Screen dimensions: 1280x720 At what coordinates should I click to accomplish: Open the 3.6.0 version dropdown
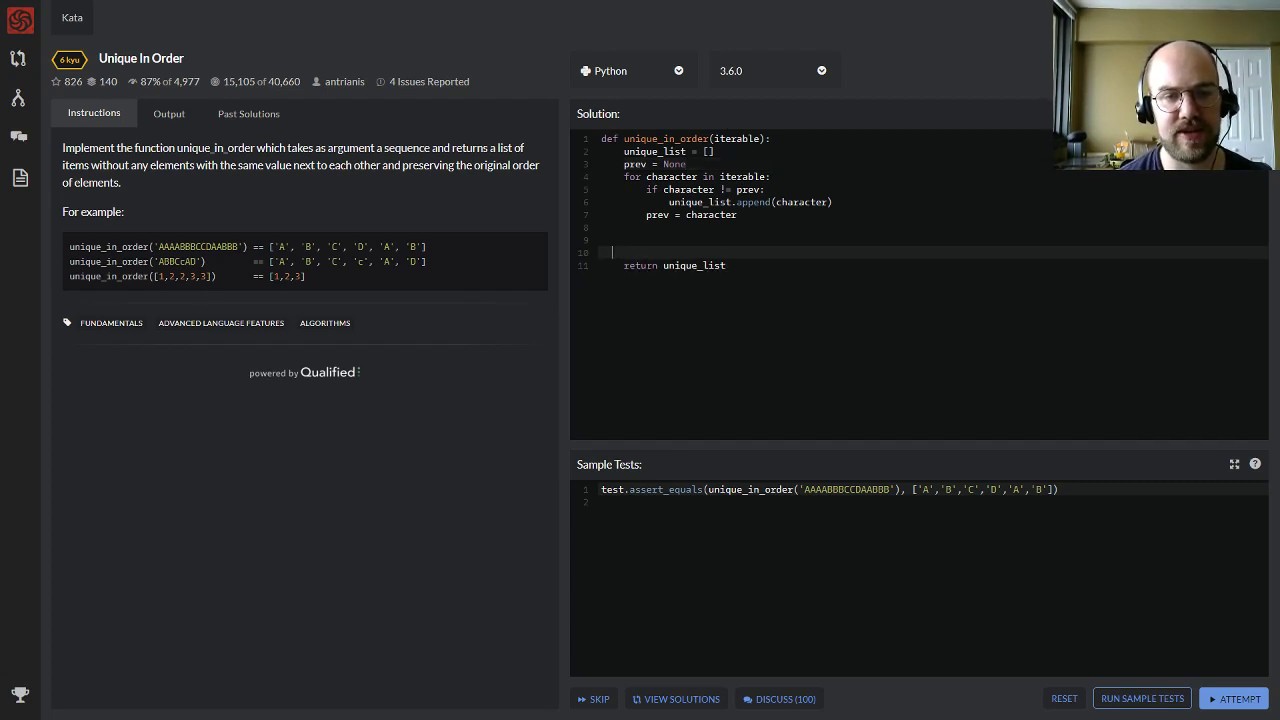coord(773,71)
